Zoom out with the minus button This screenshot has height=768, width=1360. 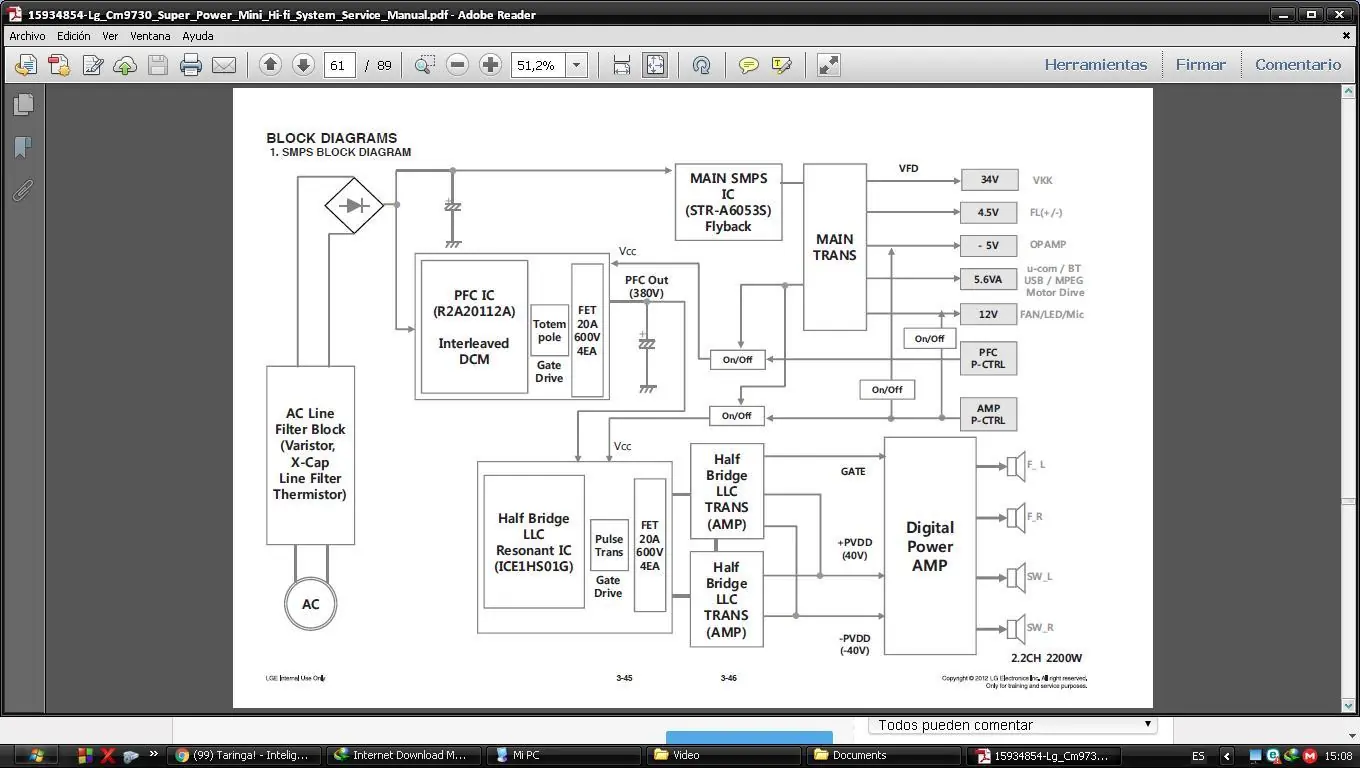tap(457, 65)
